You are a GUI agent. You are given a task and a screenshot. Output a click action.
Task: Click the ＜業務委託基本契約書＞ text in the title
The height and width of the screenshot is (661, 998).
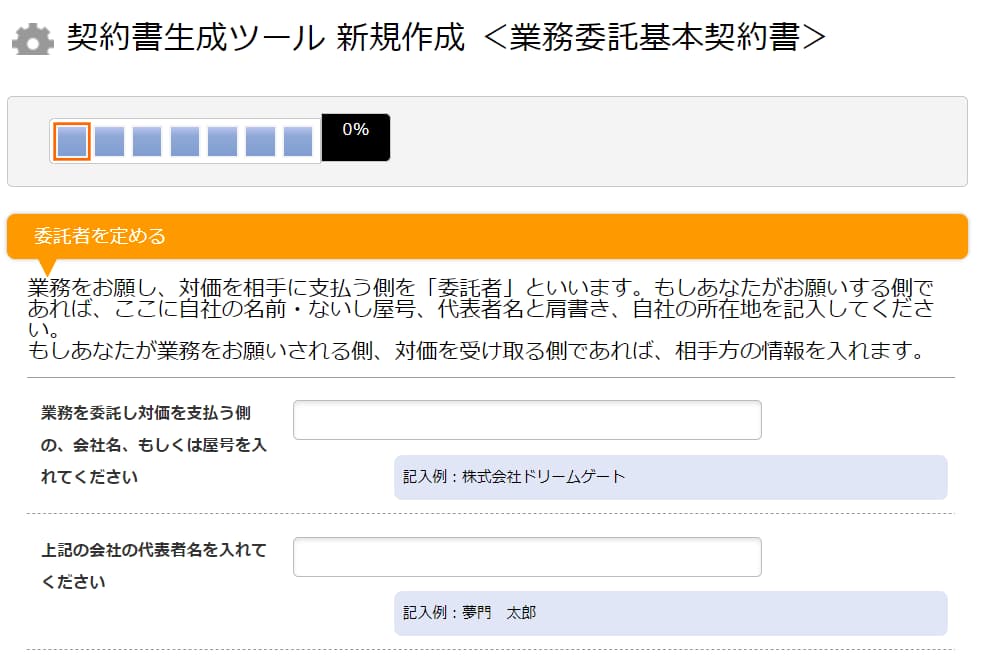[654, 38]
